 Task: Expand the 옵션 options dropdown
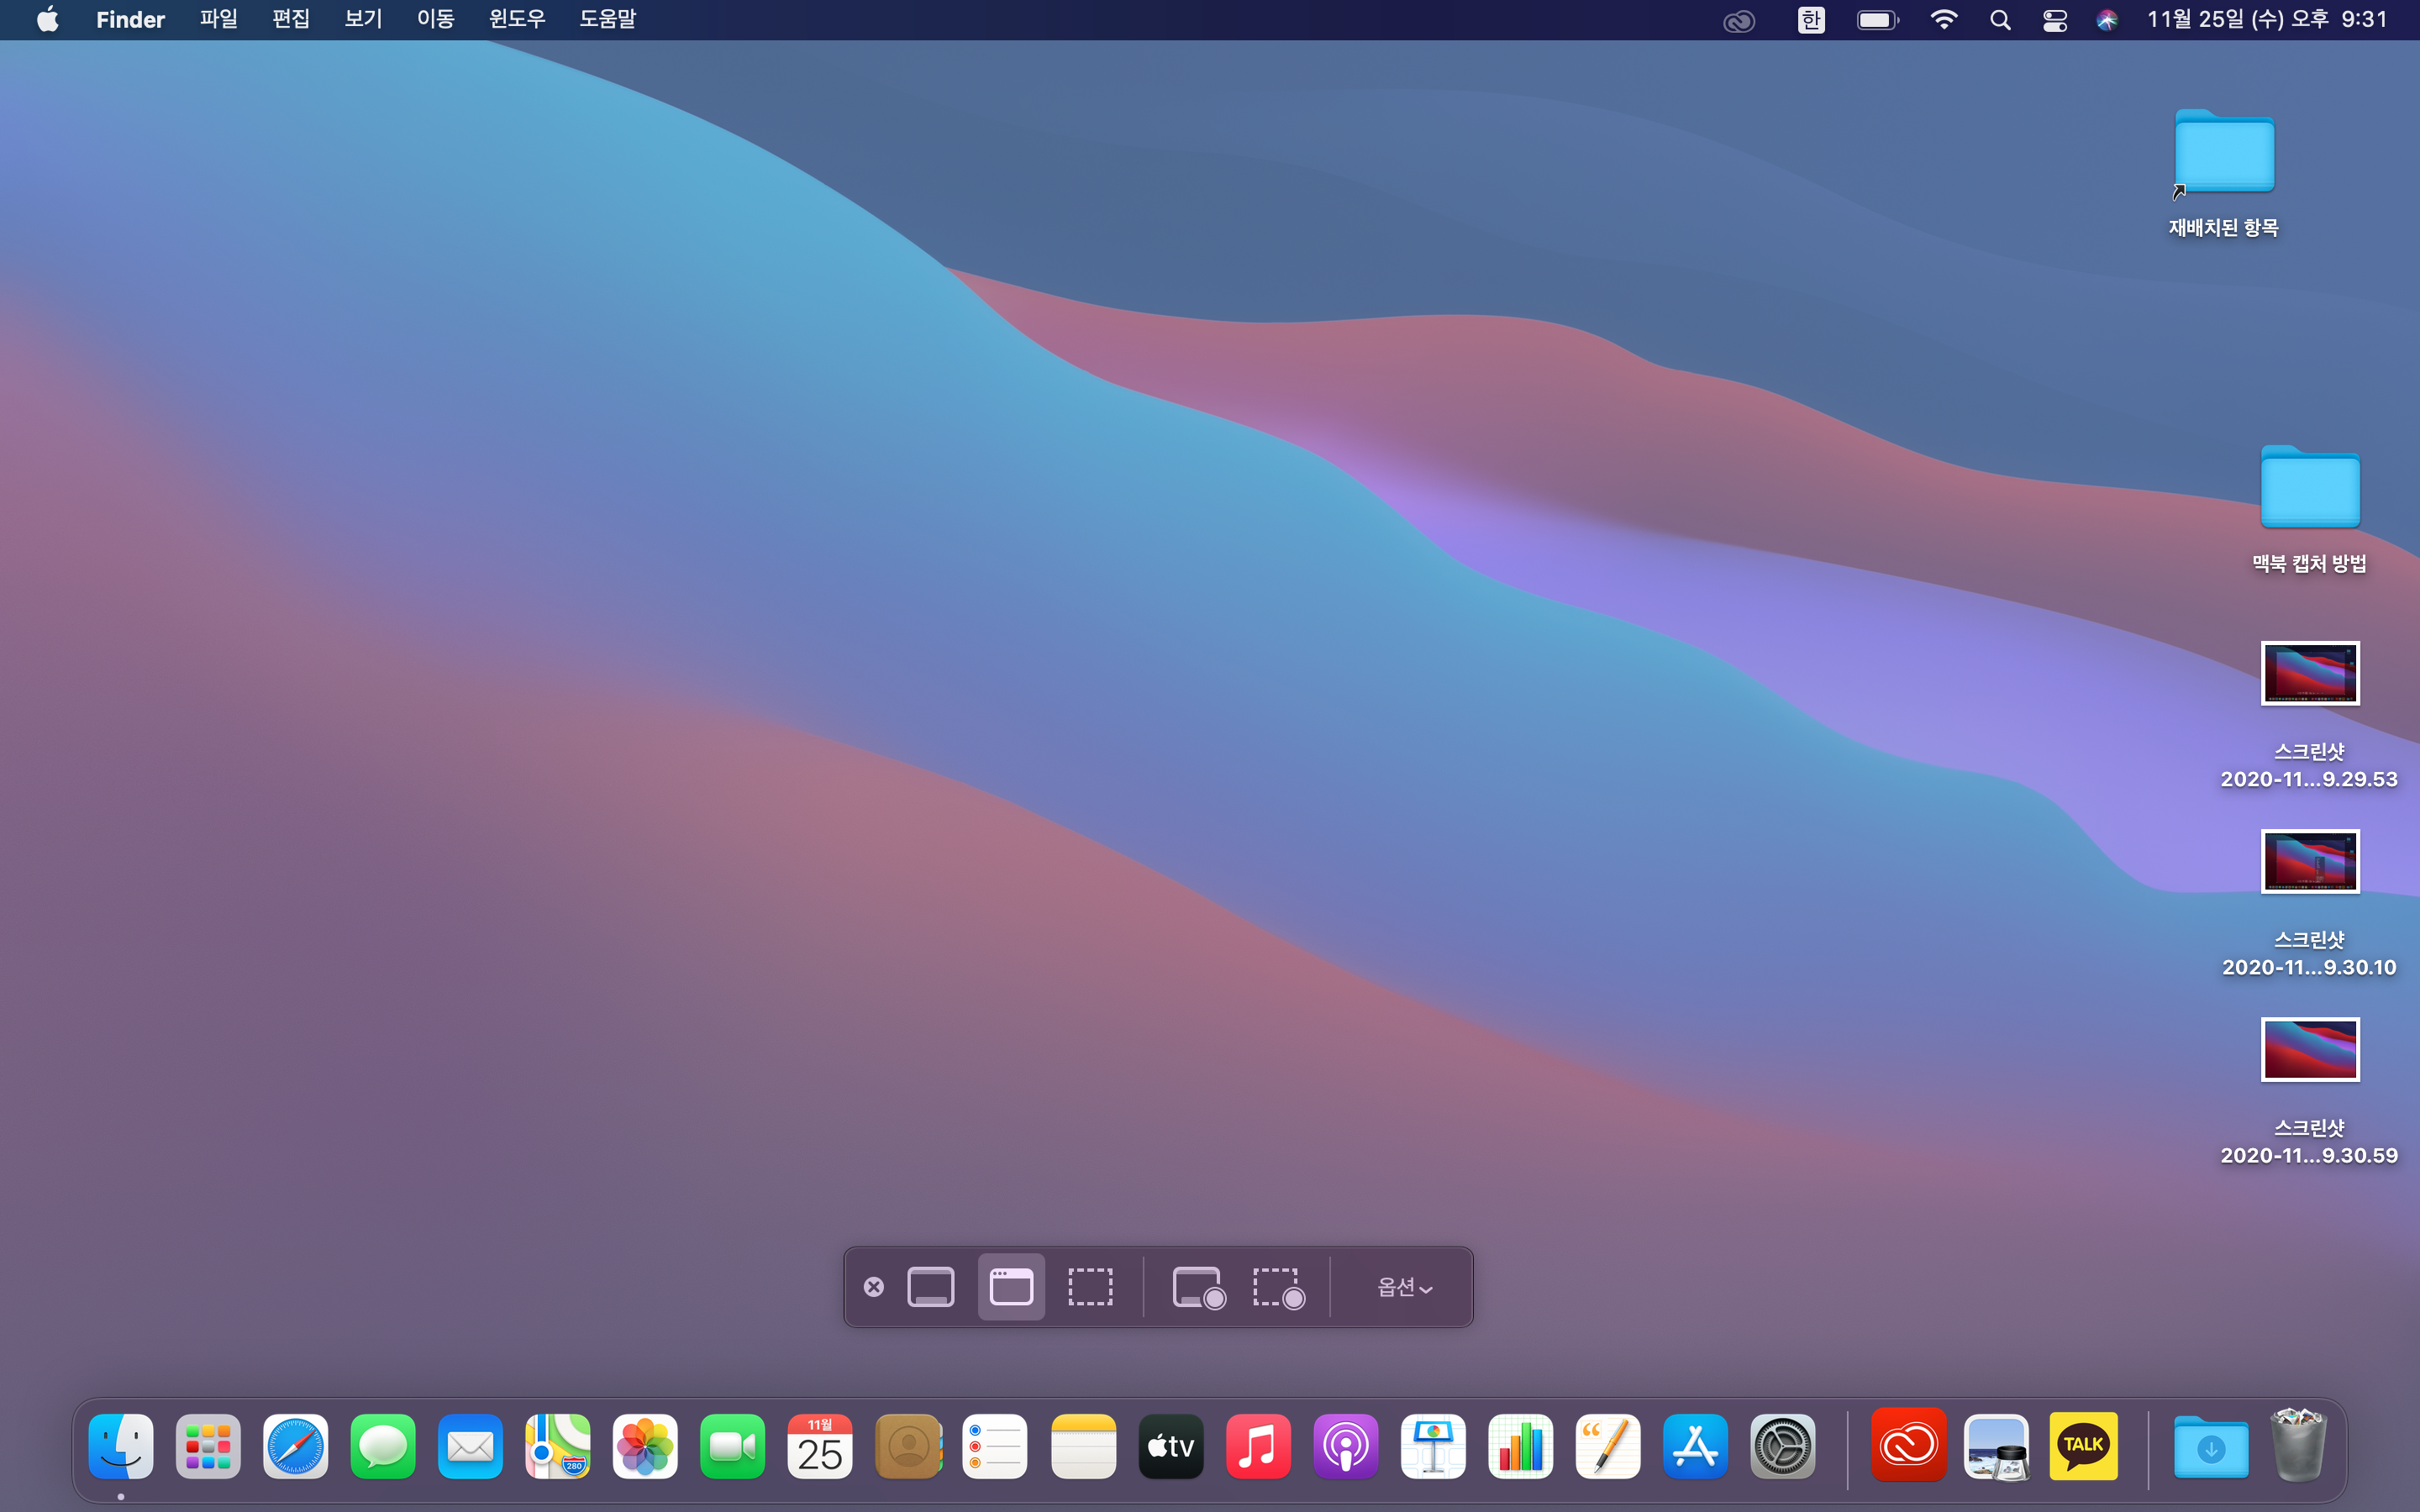1404,1287
